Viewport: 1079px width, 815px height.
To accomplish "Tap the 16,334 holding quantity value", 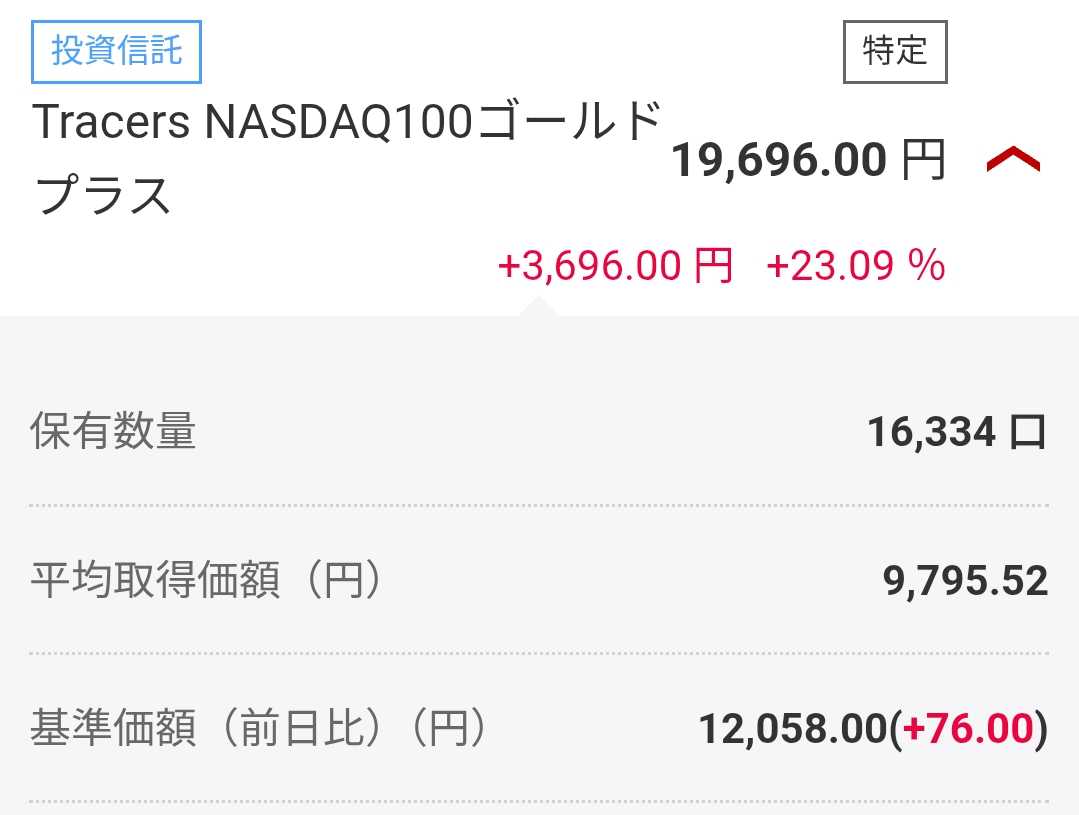I will 932,432.
